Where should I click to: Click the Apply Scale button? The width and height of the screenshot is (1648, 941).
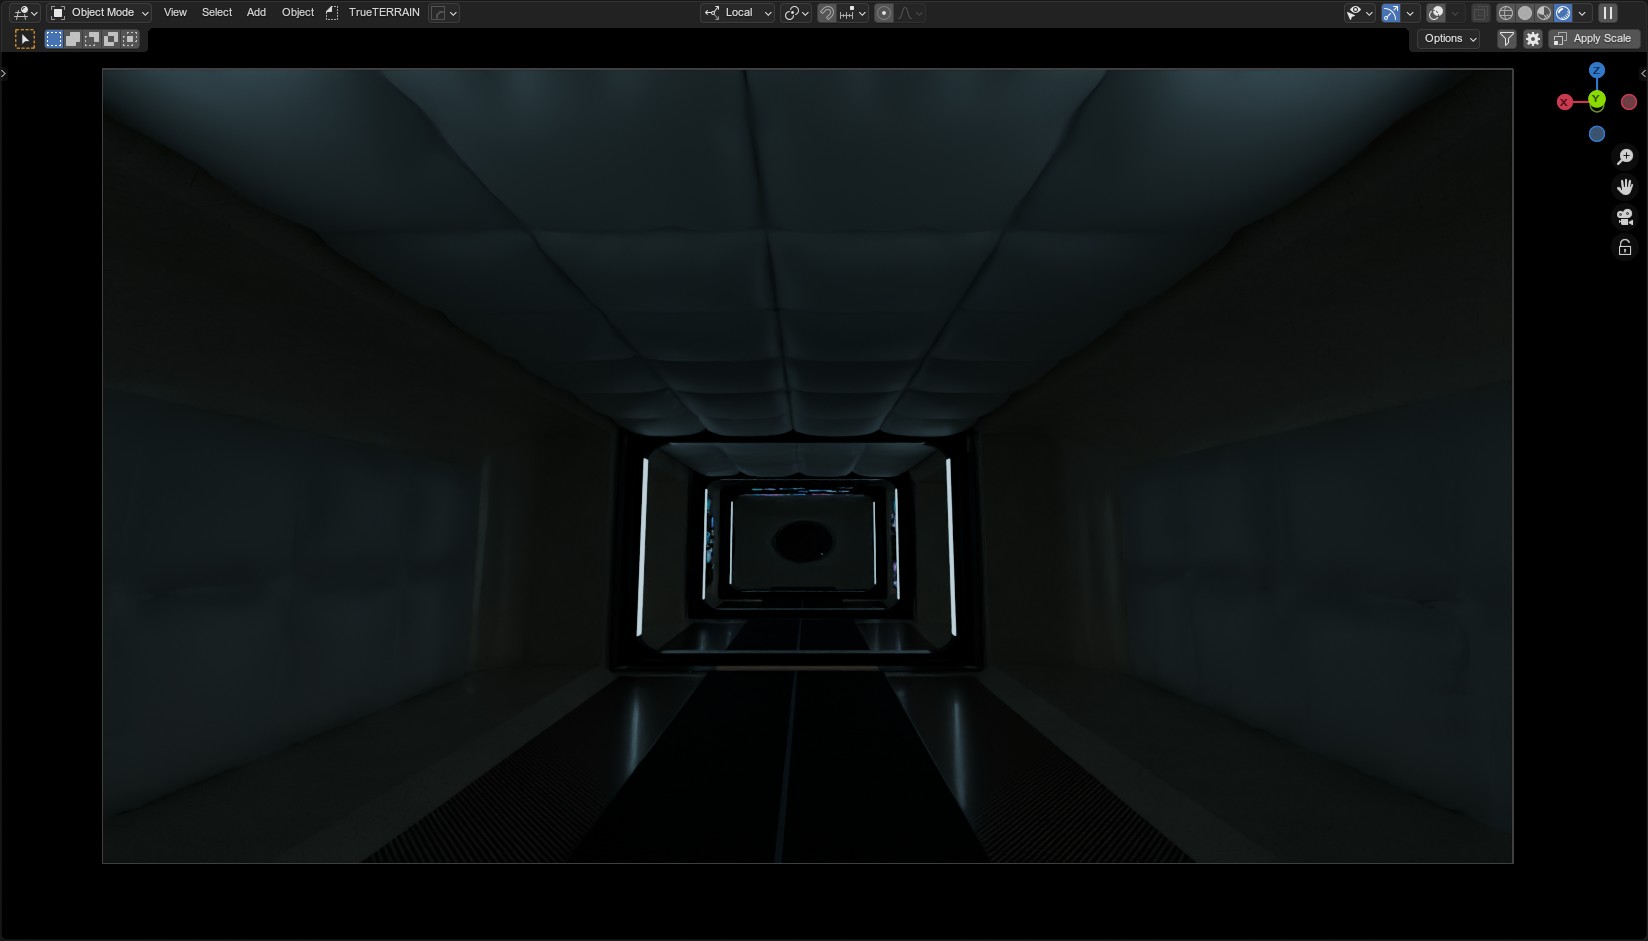1594,38
